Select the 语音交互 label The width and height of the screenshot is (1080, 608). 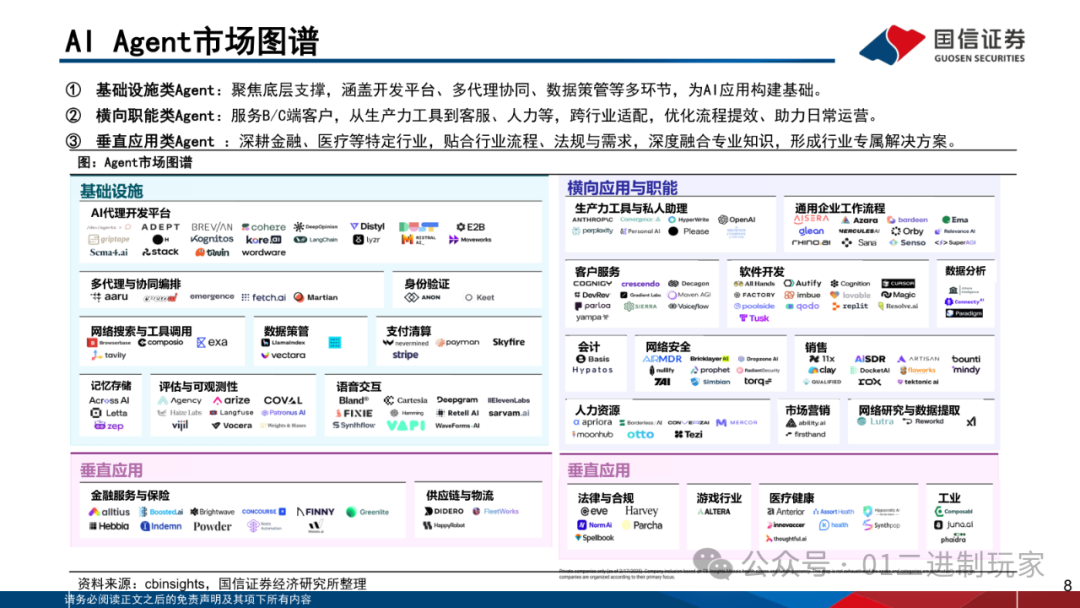358,386
